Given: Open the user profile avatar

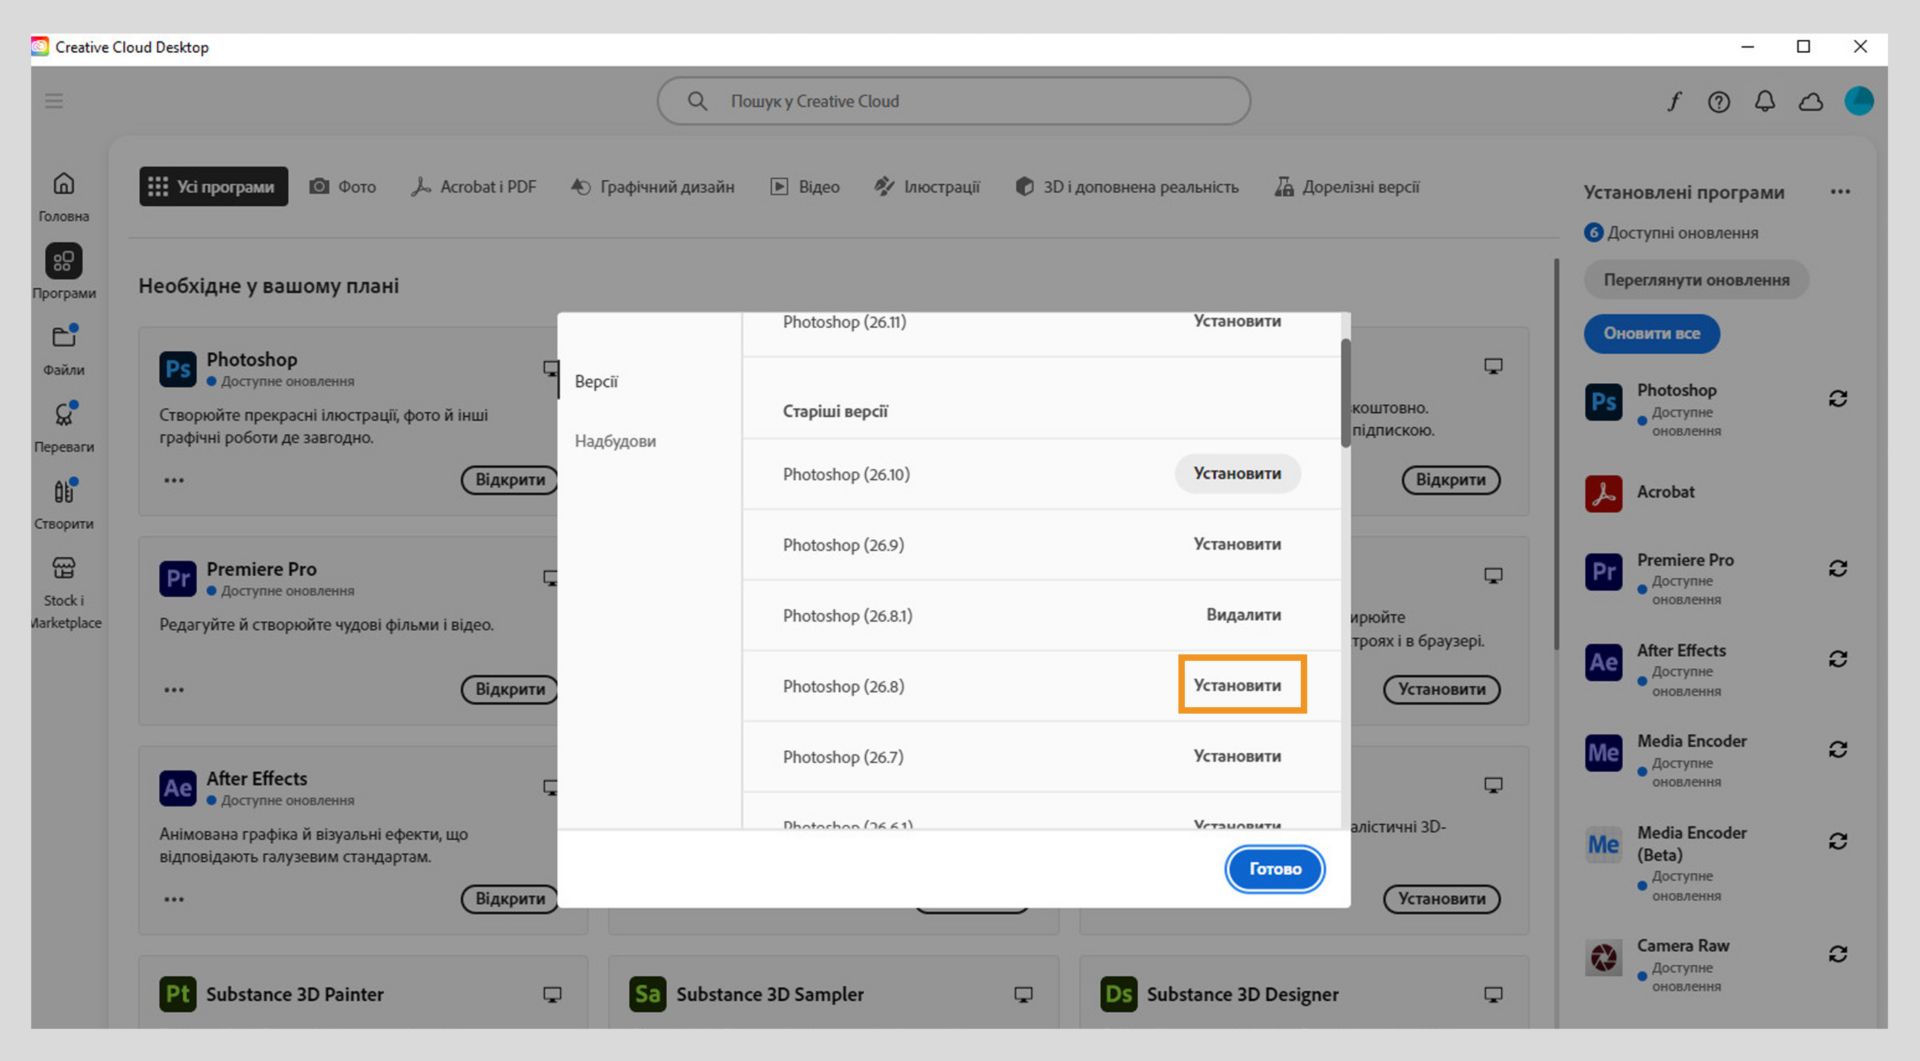Looking at the screenshot, I should (1859, 101).
